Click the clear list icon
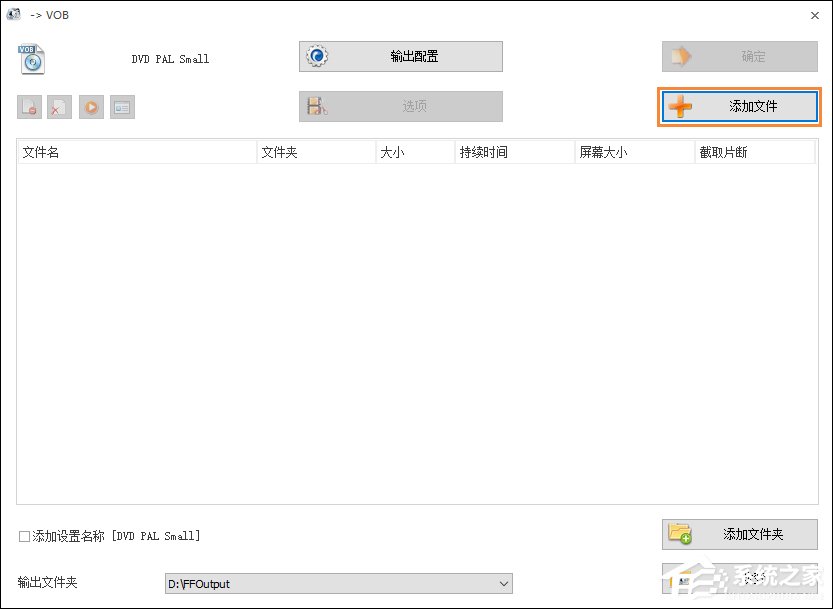 tap(60, 107)
